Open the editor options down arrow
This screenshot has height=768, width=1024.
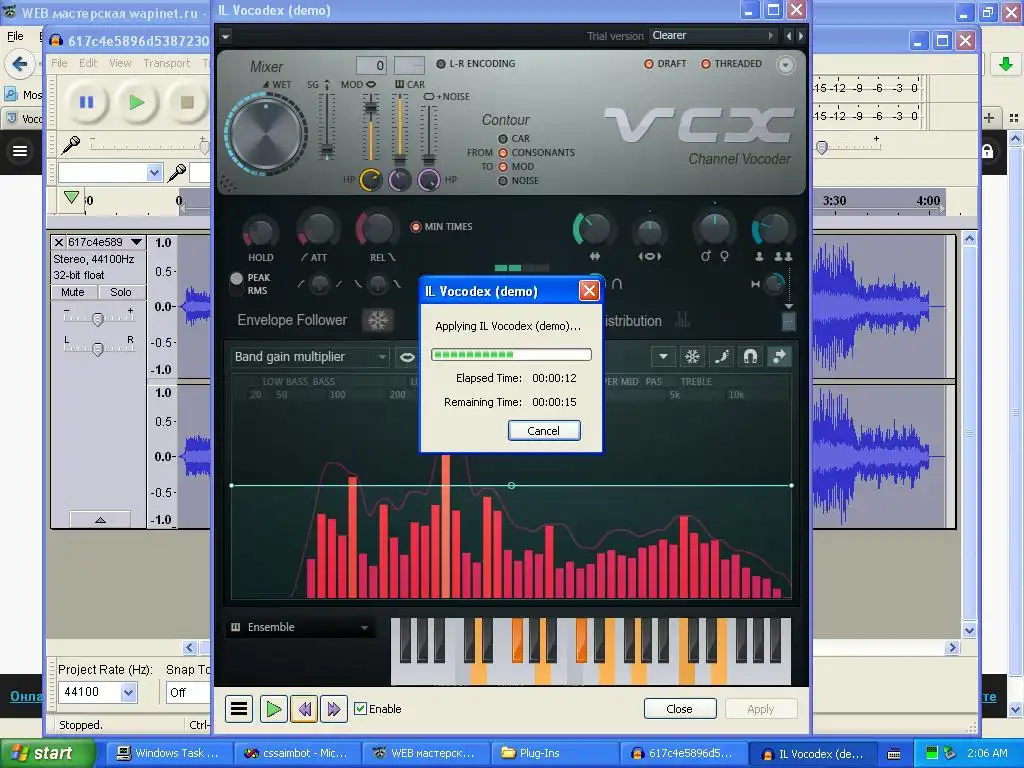(x=663, y=357)
